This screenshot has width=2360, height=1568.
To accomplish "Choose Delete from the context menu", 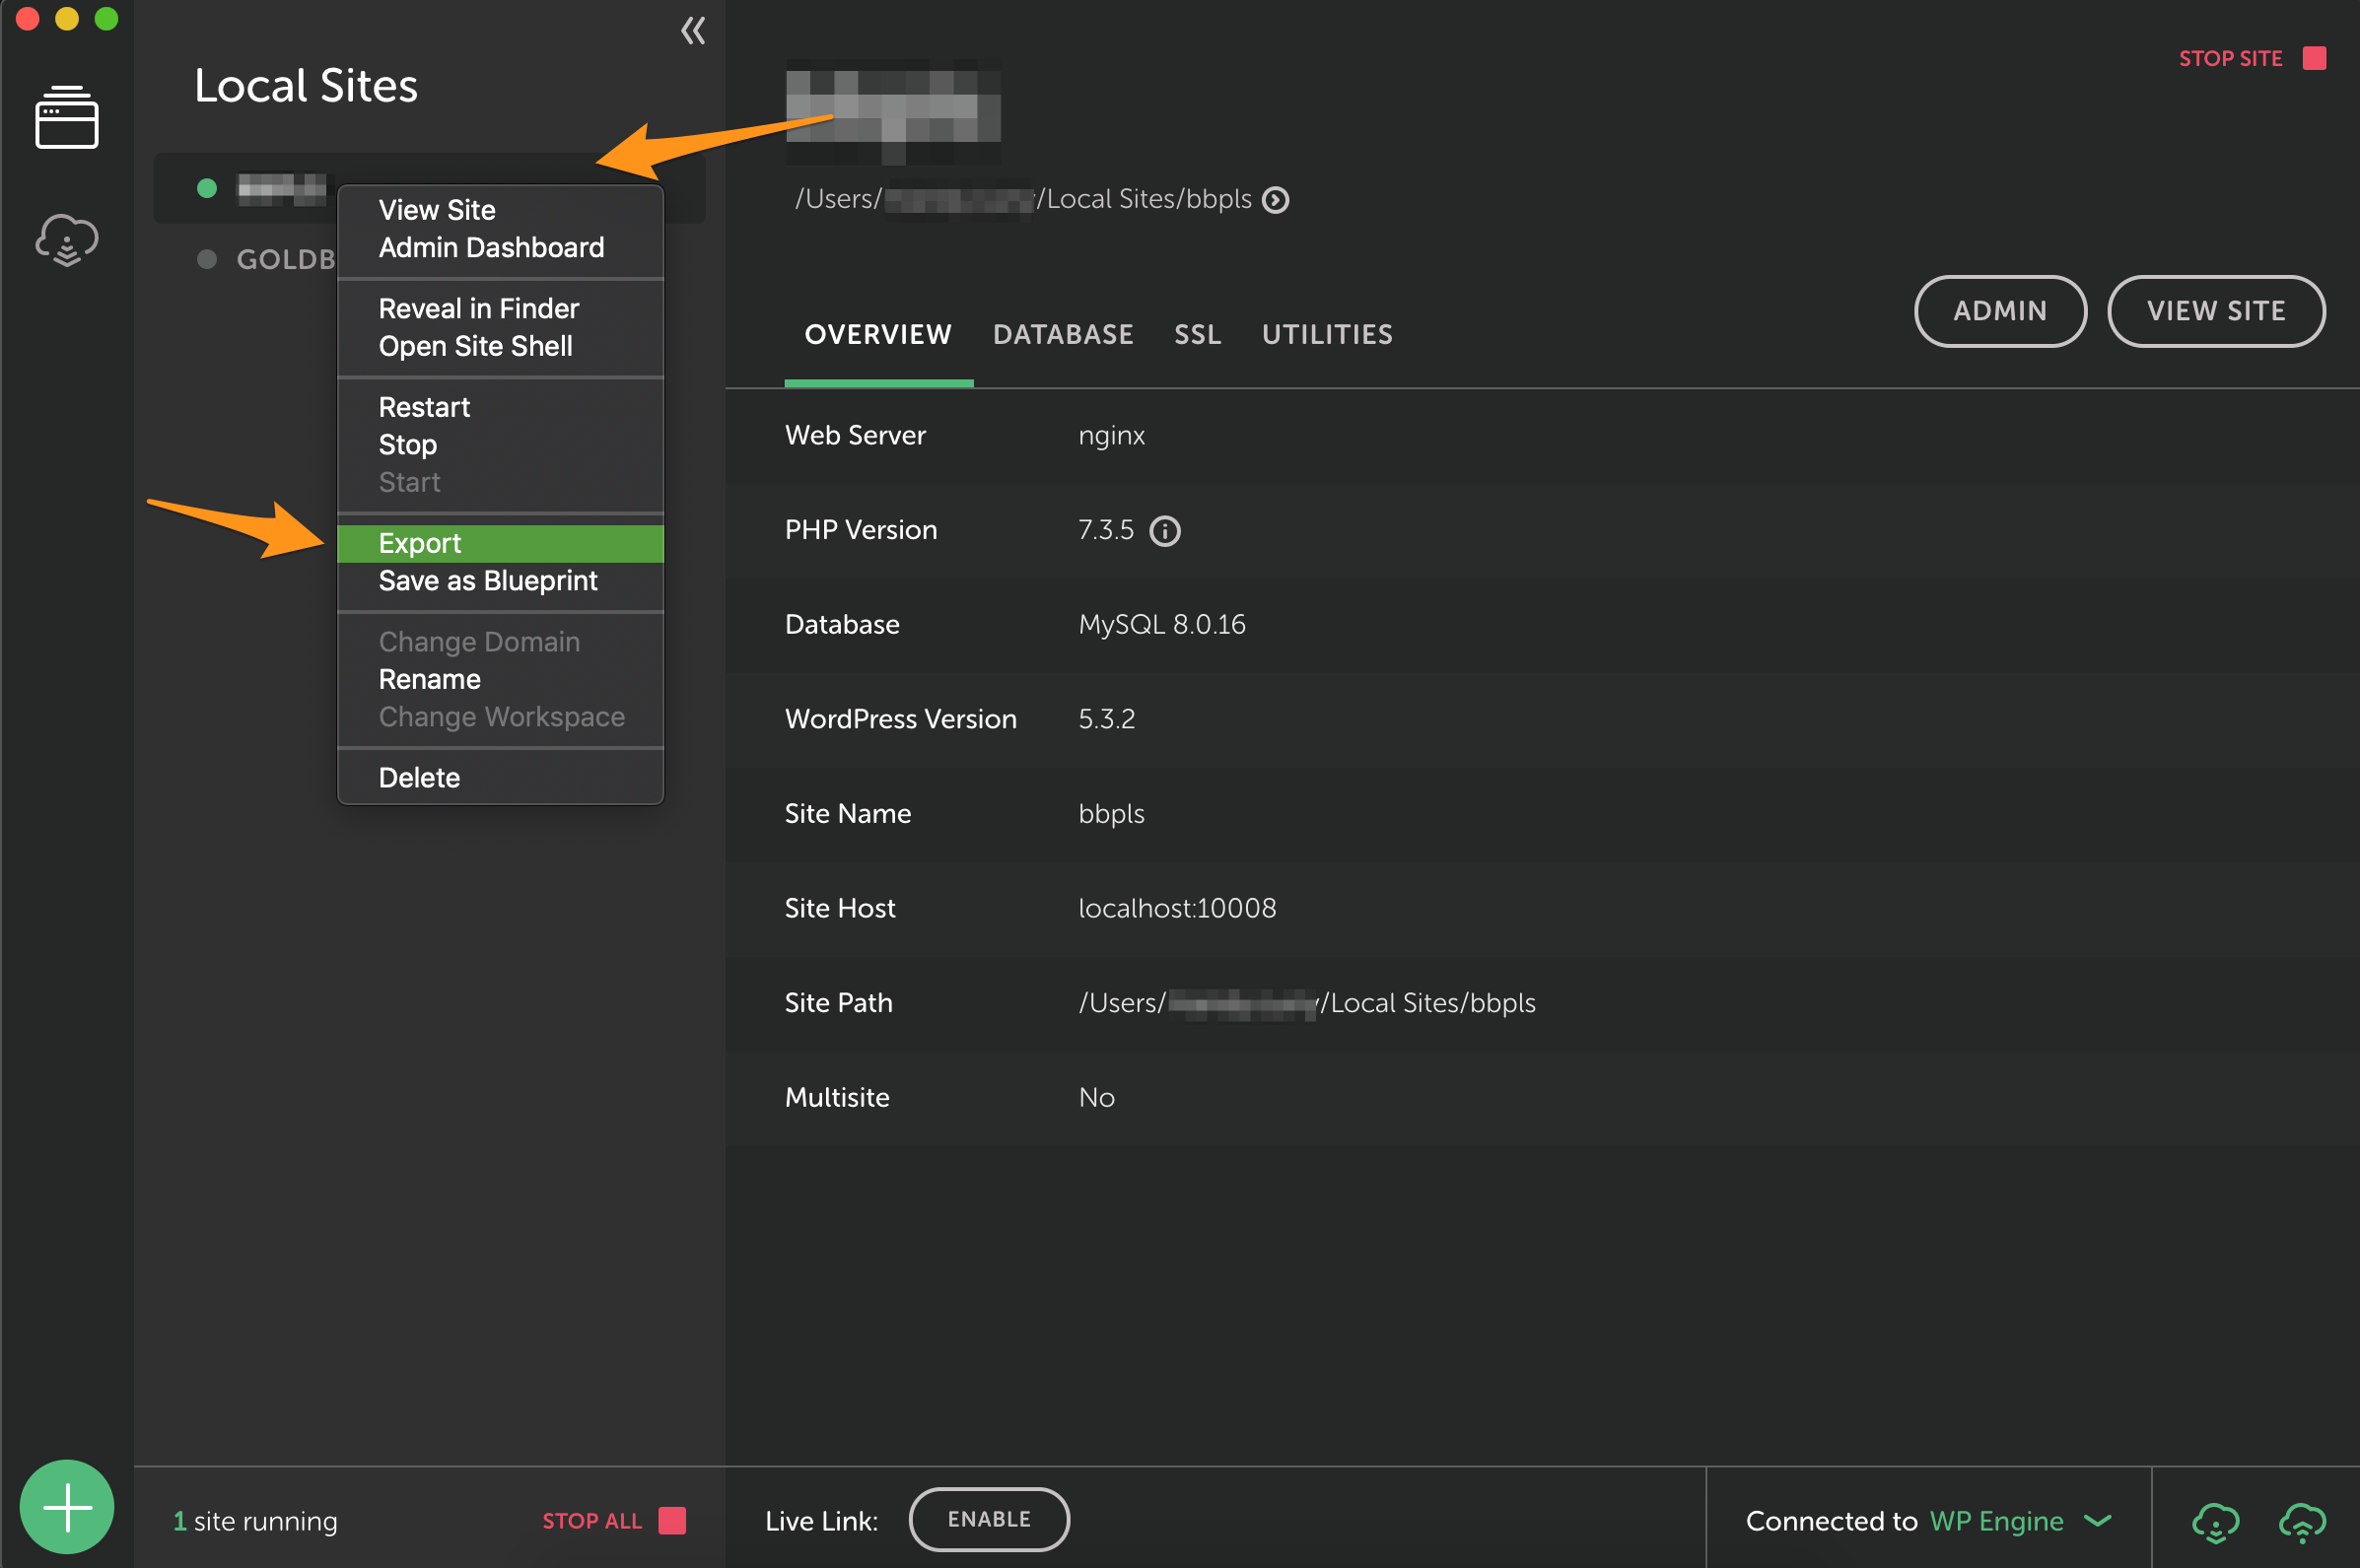I will coord(419,778).
